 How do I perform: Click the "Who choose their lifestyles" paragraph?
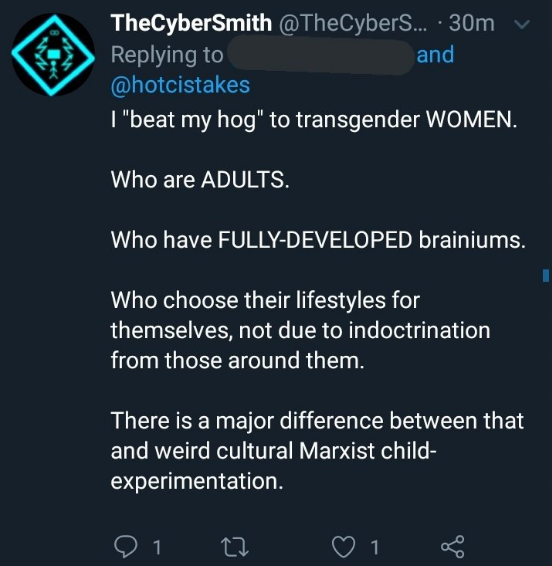tap(300, 330)
